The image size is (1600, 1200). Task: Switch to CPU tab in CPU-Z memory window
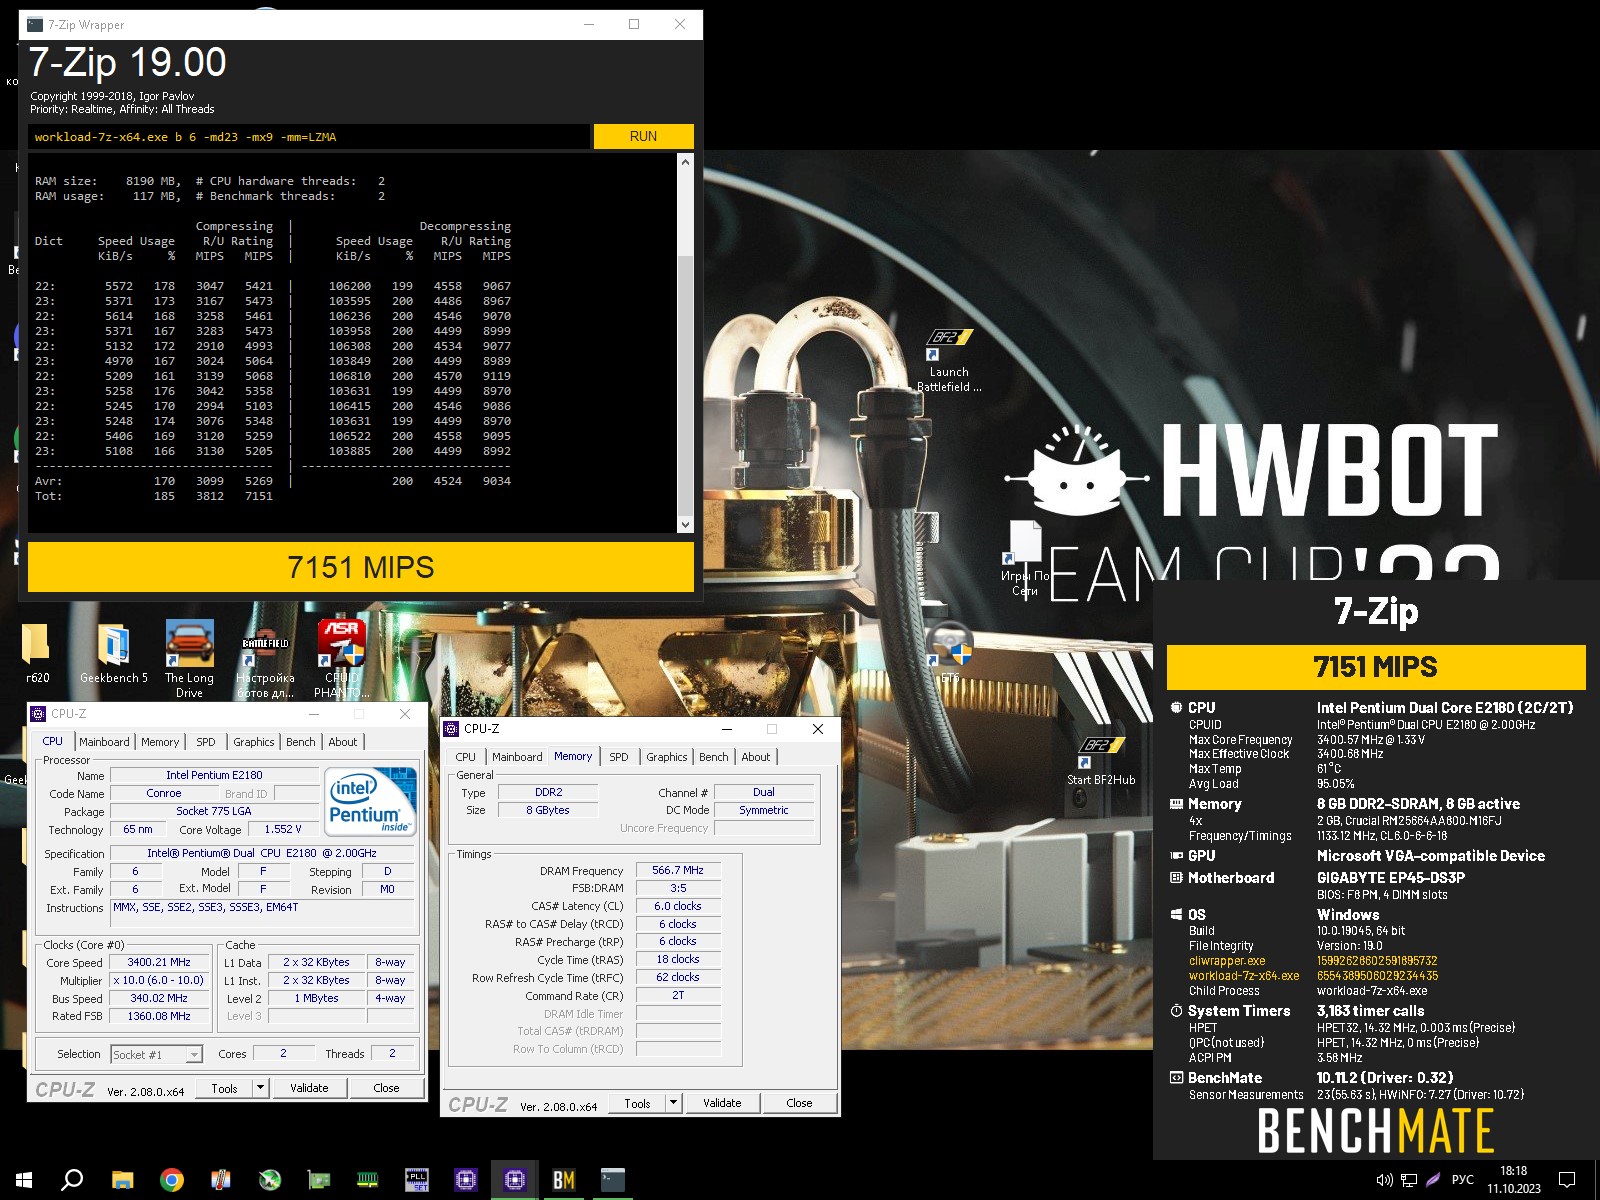pyautogui.click(x=466, y=757)
